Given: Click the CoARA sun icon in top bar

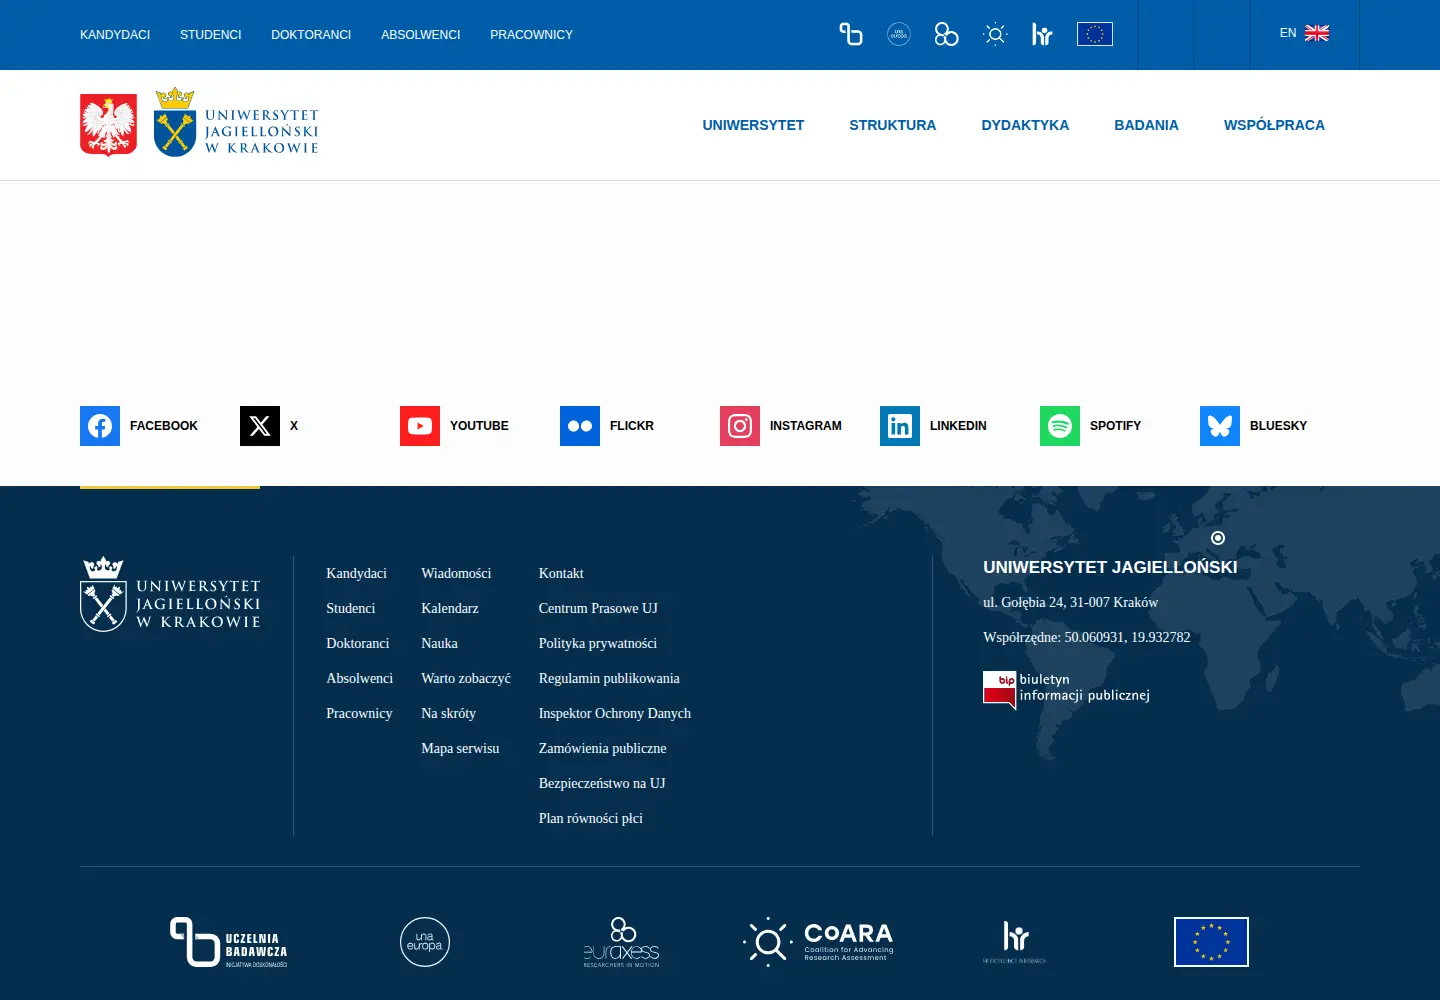Looking at the screenshot, I should 995,34.
